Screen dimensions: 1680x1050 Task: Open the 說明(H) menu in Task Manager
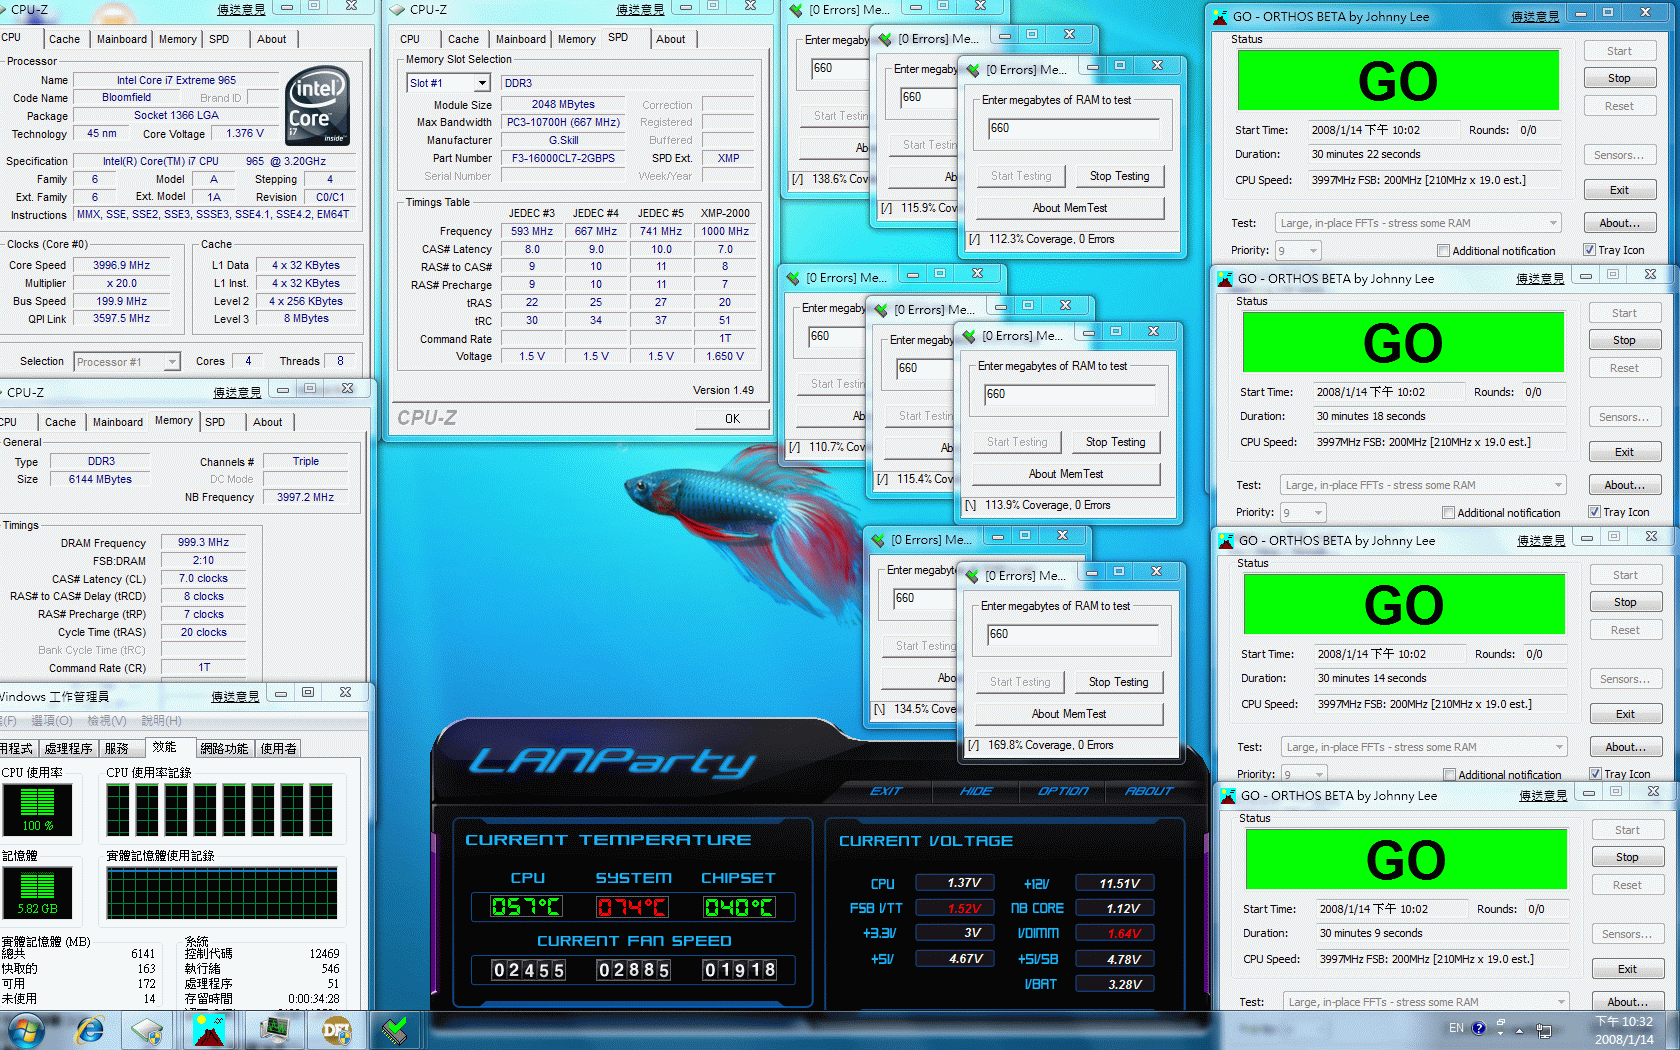click(x=161, y=721)
